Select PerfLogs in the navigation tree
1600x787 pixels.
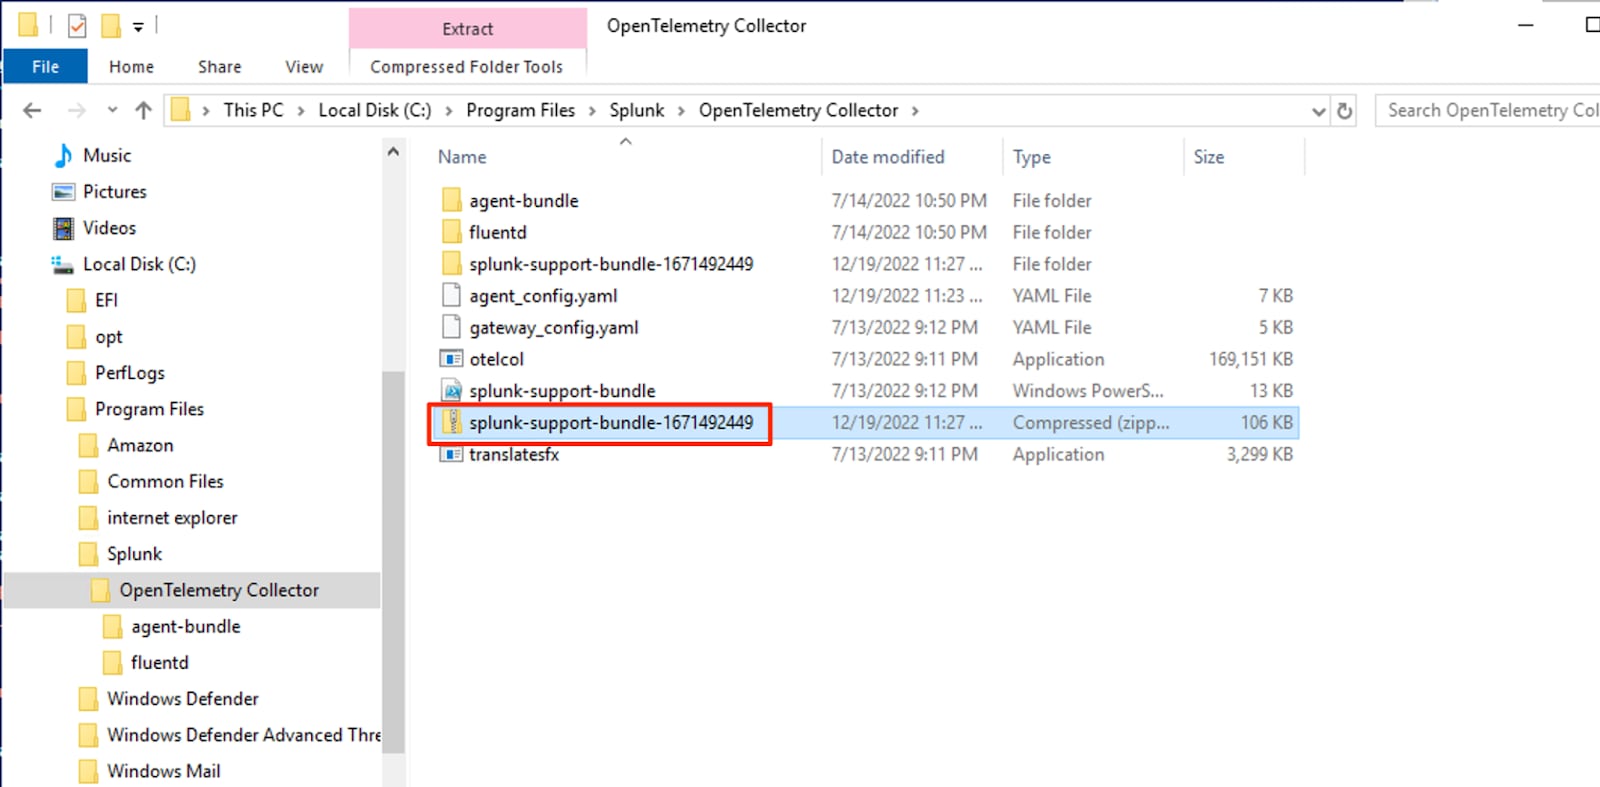pos(130,373)
